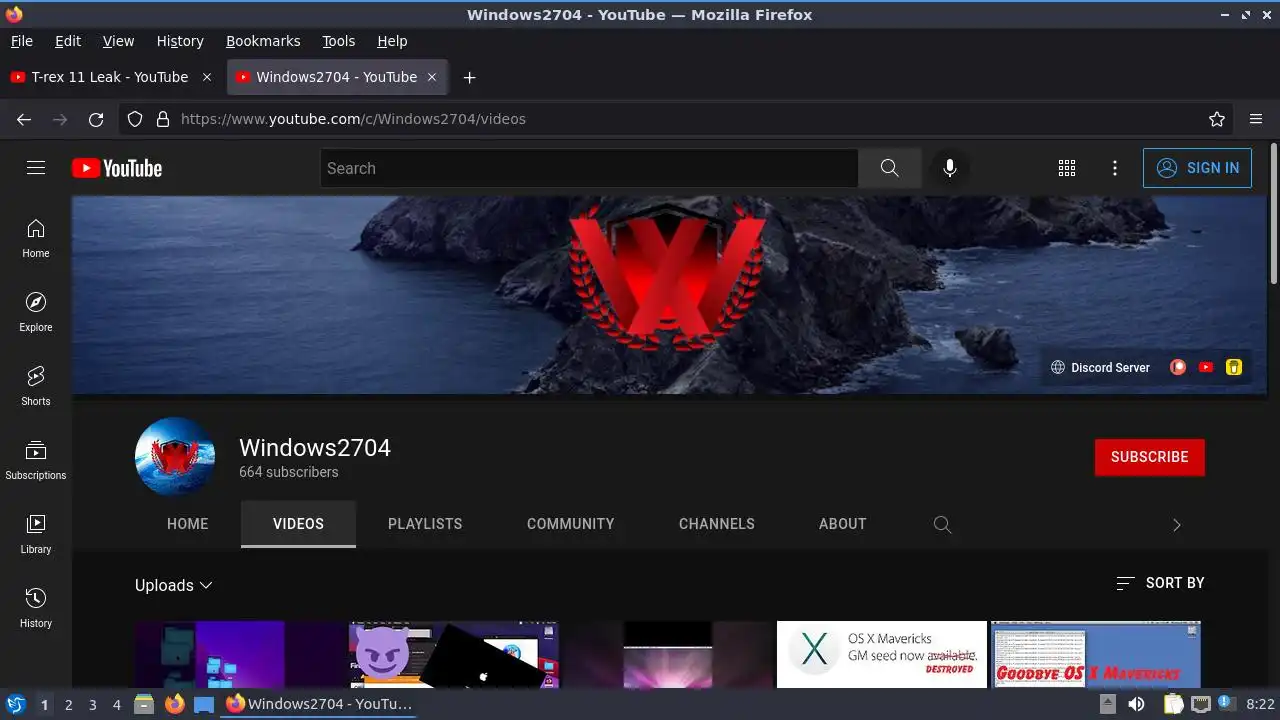1280x720 pixels.
Task: Switch to the channel HOME tab
Action: 188,524
